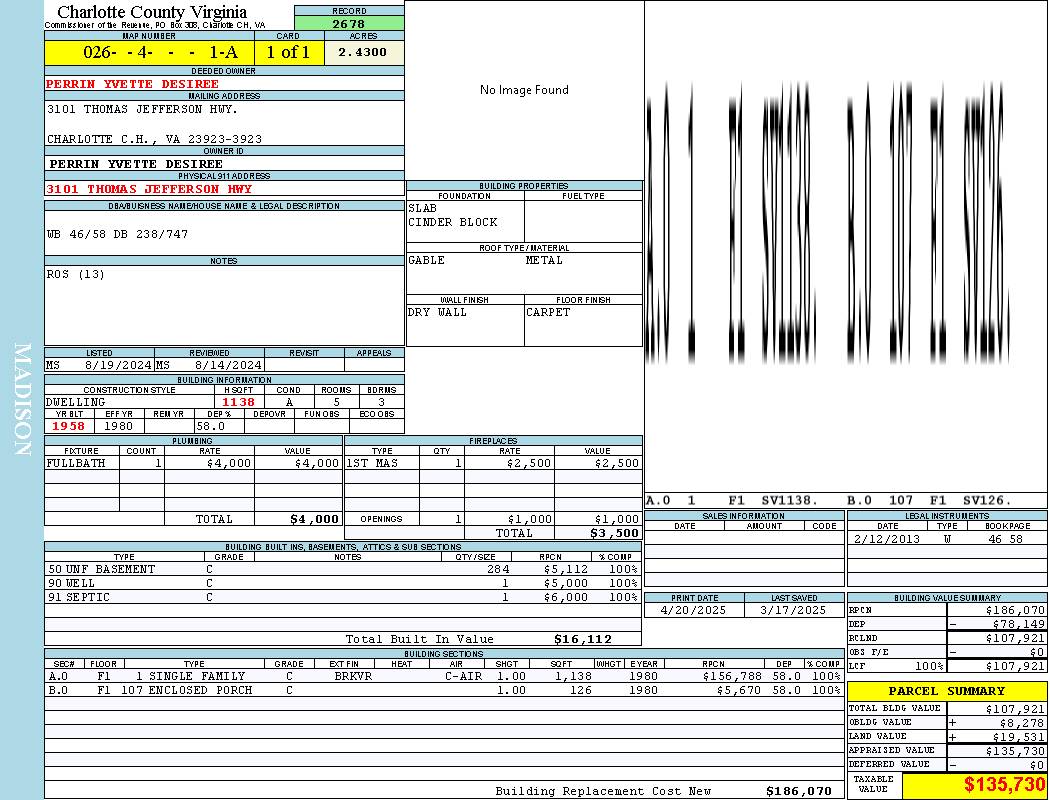The height and width of the screenshot is (800, 1050).
Task: Click mailing address line 3101 THOMAS JEFFERSON HWY.
Action: (x=143, y=108)
